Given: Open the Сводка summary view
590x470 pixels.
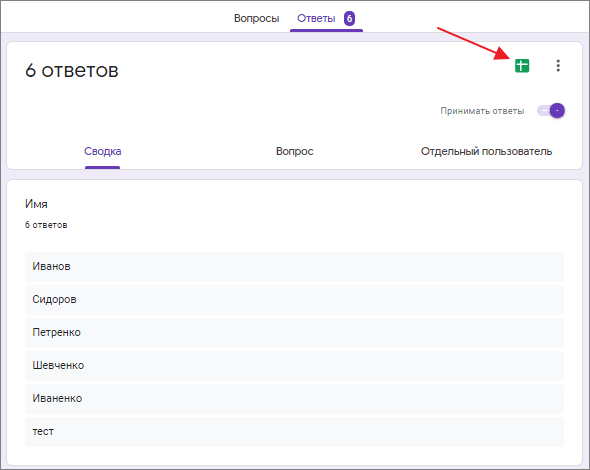Looking at the screenshot, I should click(x=102, y=151).
